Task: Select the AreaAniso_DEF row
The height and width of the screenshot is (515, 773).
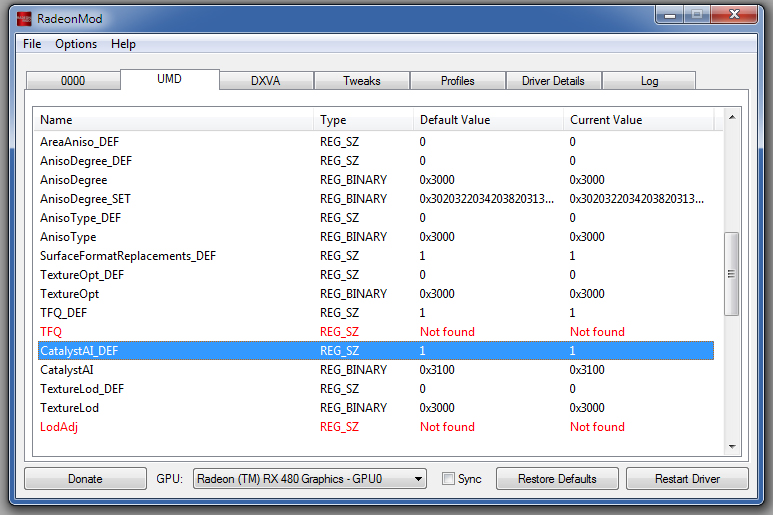Action: coord(376,142)
